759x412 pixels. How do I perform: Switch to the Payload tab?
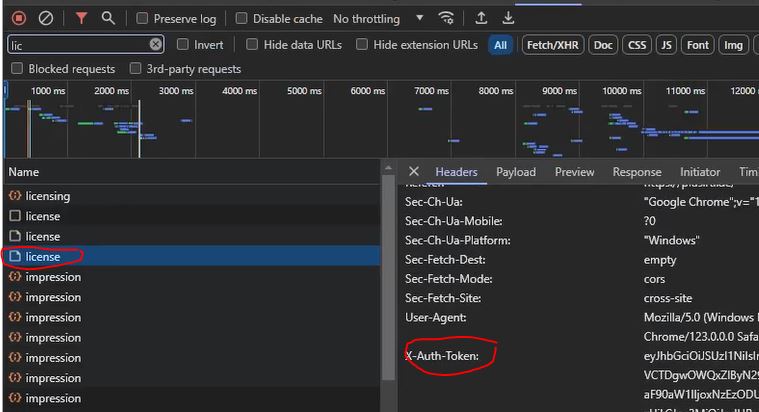(x=516, y=172)
